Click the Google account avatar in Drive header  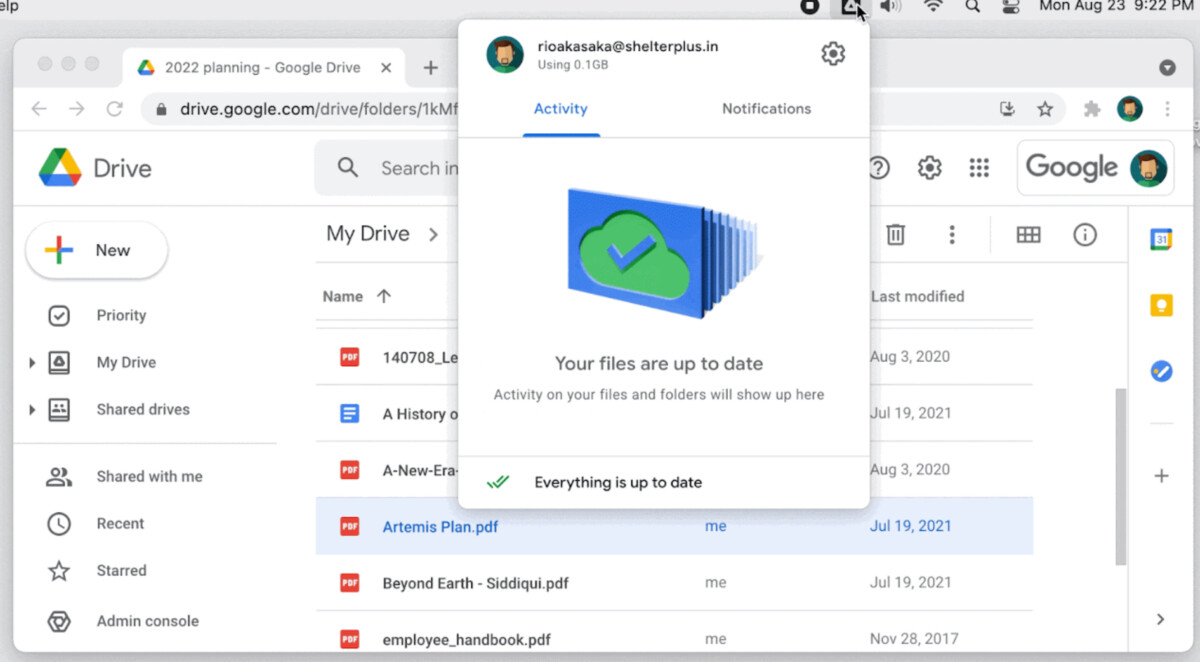pos(1149,168)
